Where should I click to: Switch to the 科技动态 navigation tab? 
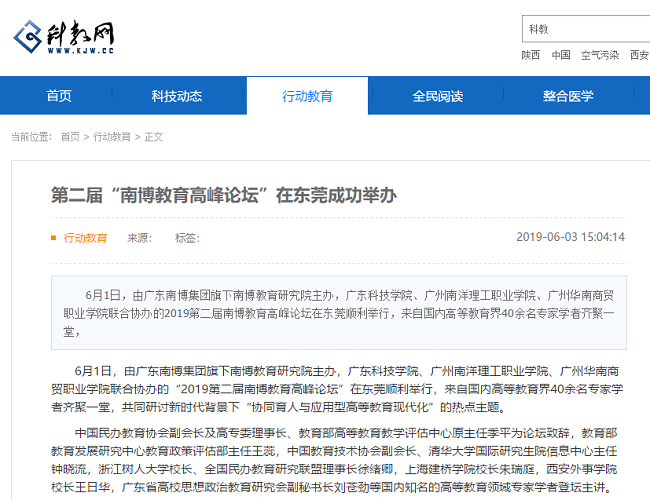[x=177, y=96]
